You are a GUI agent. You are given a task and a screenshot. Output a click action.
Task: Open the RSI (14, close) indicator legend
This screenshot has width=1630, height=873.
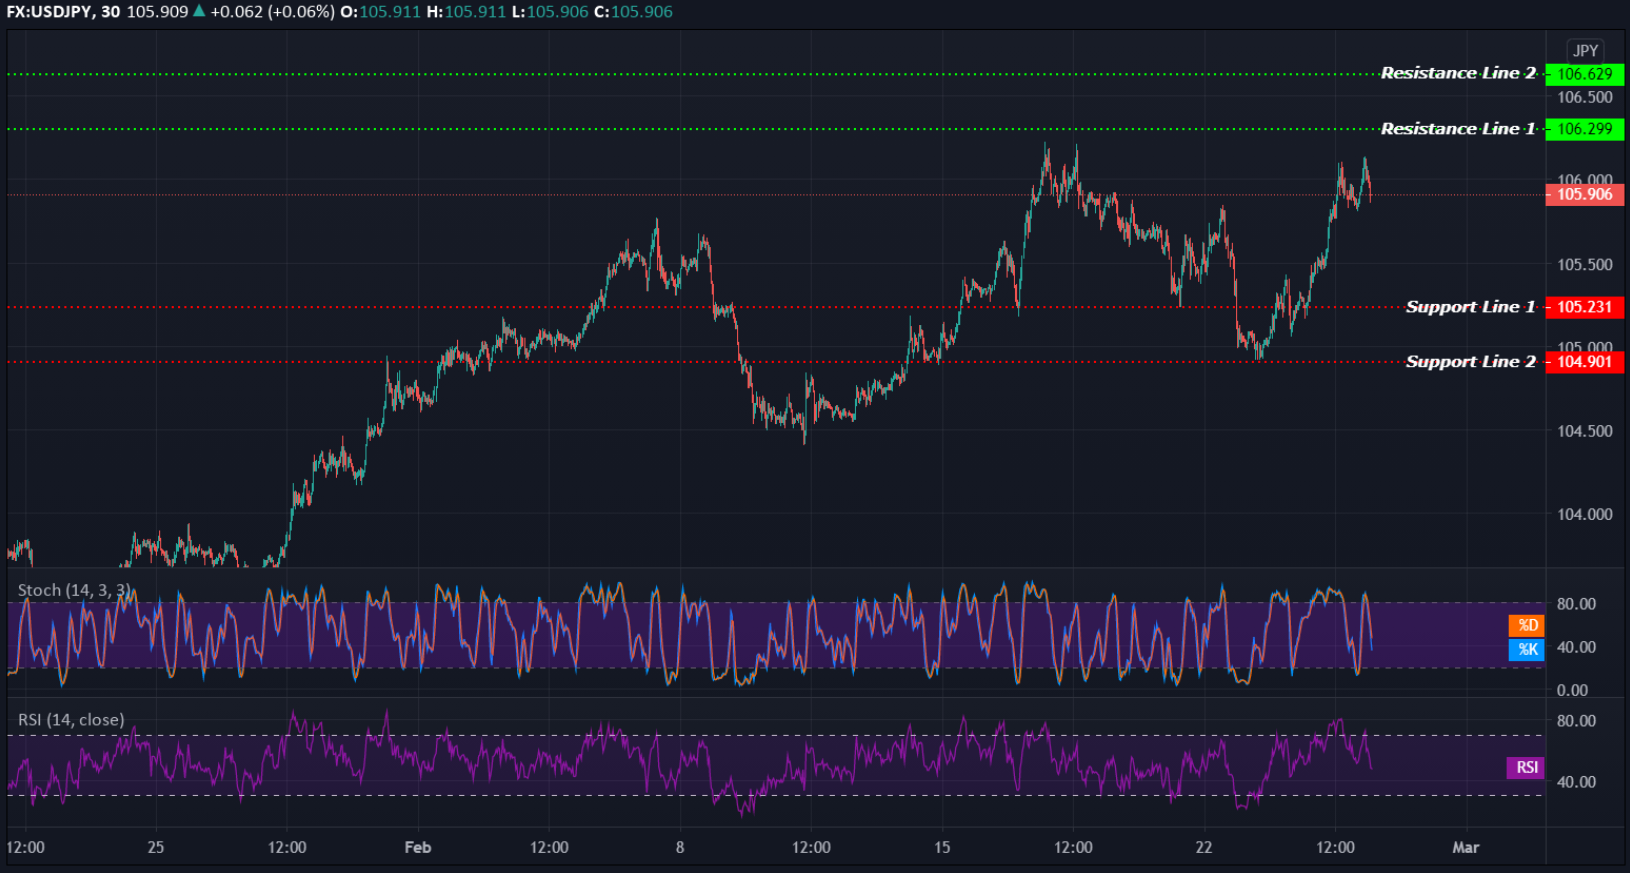(x=71, y=720)
